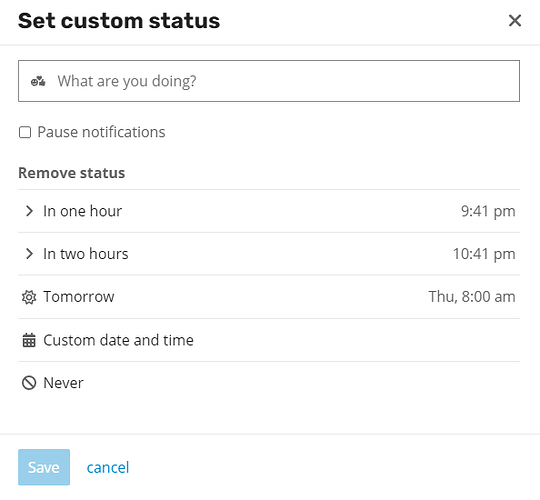This screenshot has height=500, width=540.
Task: Click the Save button
Action: tap(44, 467)
